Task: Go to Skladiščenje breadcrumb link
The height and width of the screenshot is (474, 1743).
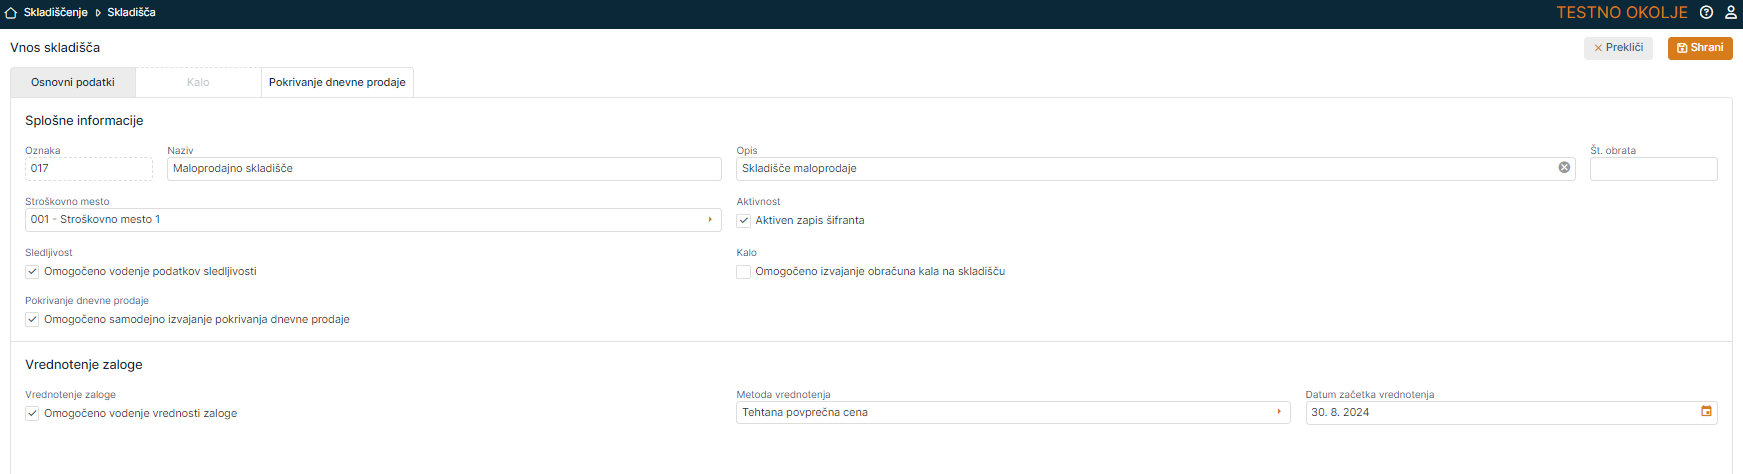Action: 55,13
